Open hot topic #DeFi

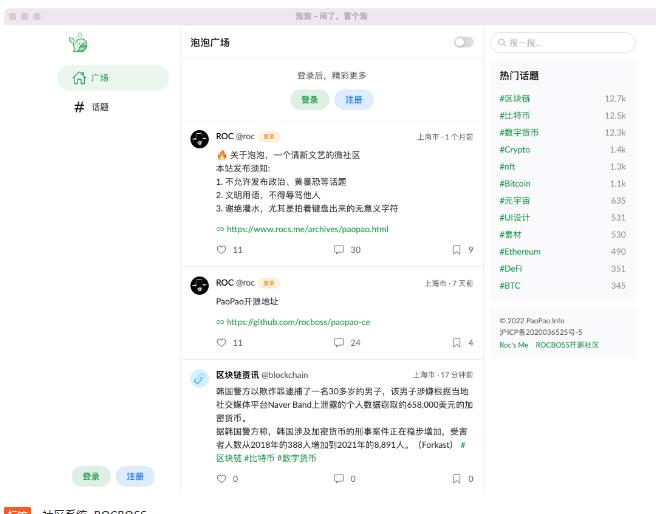coord(511,269)
